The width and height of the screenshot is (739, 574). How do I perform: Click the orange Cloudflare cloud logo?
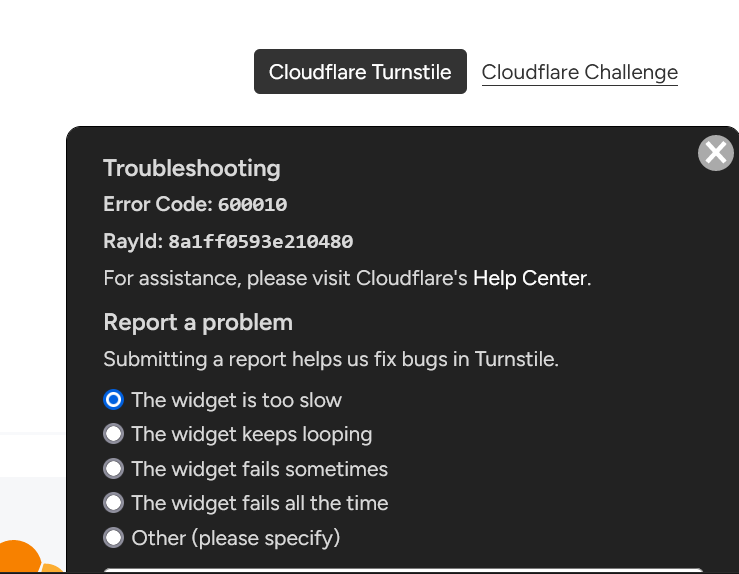[x=28, y=557]
